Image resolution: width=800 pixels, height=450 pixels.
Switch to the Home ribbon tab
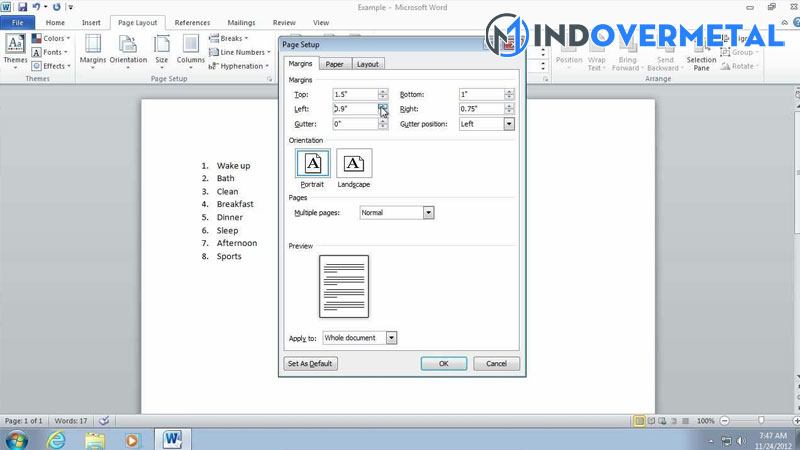(55, 22)
